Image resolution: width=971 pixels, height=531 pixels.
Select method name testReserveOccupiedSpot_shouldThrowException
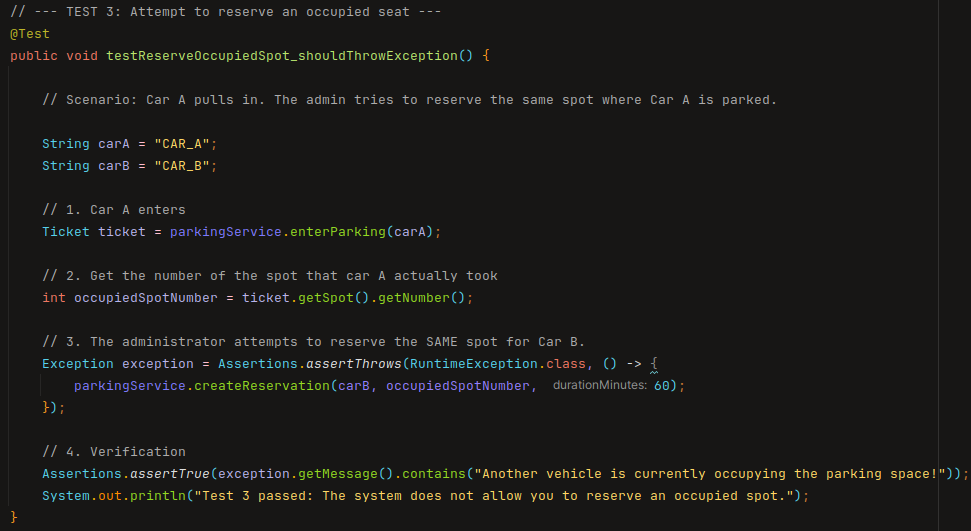coord(282,56)
